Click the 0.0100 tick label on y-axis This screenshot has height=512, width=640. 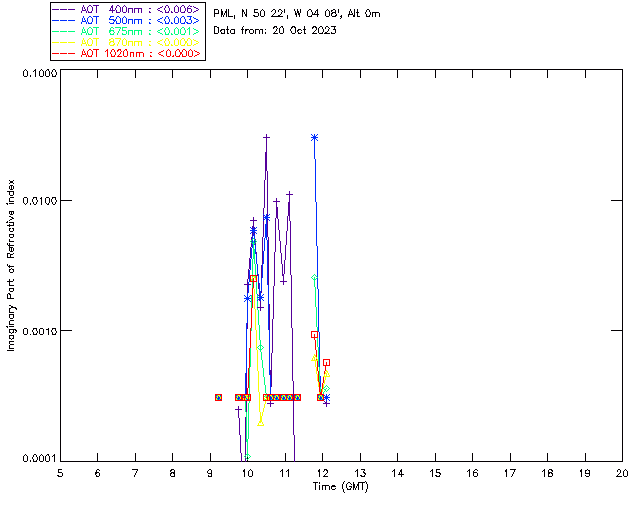pos(38,201)
